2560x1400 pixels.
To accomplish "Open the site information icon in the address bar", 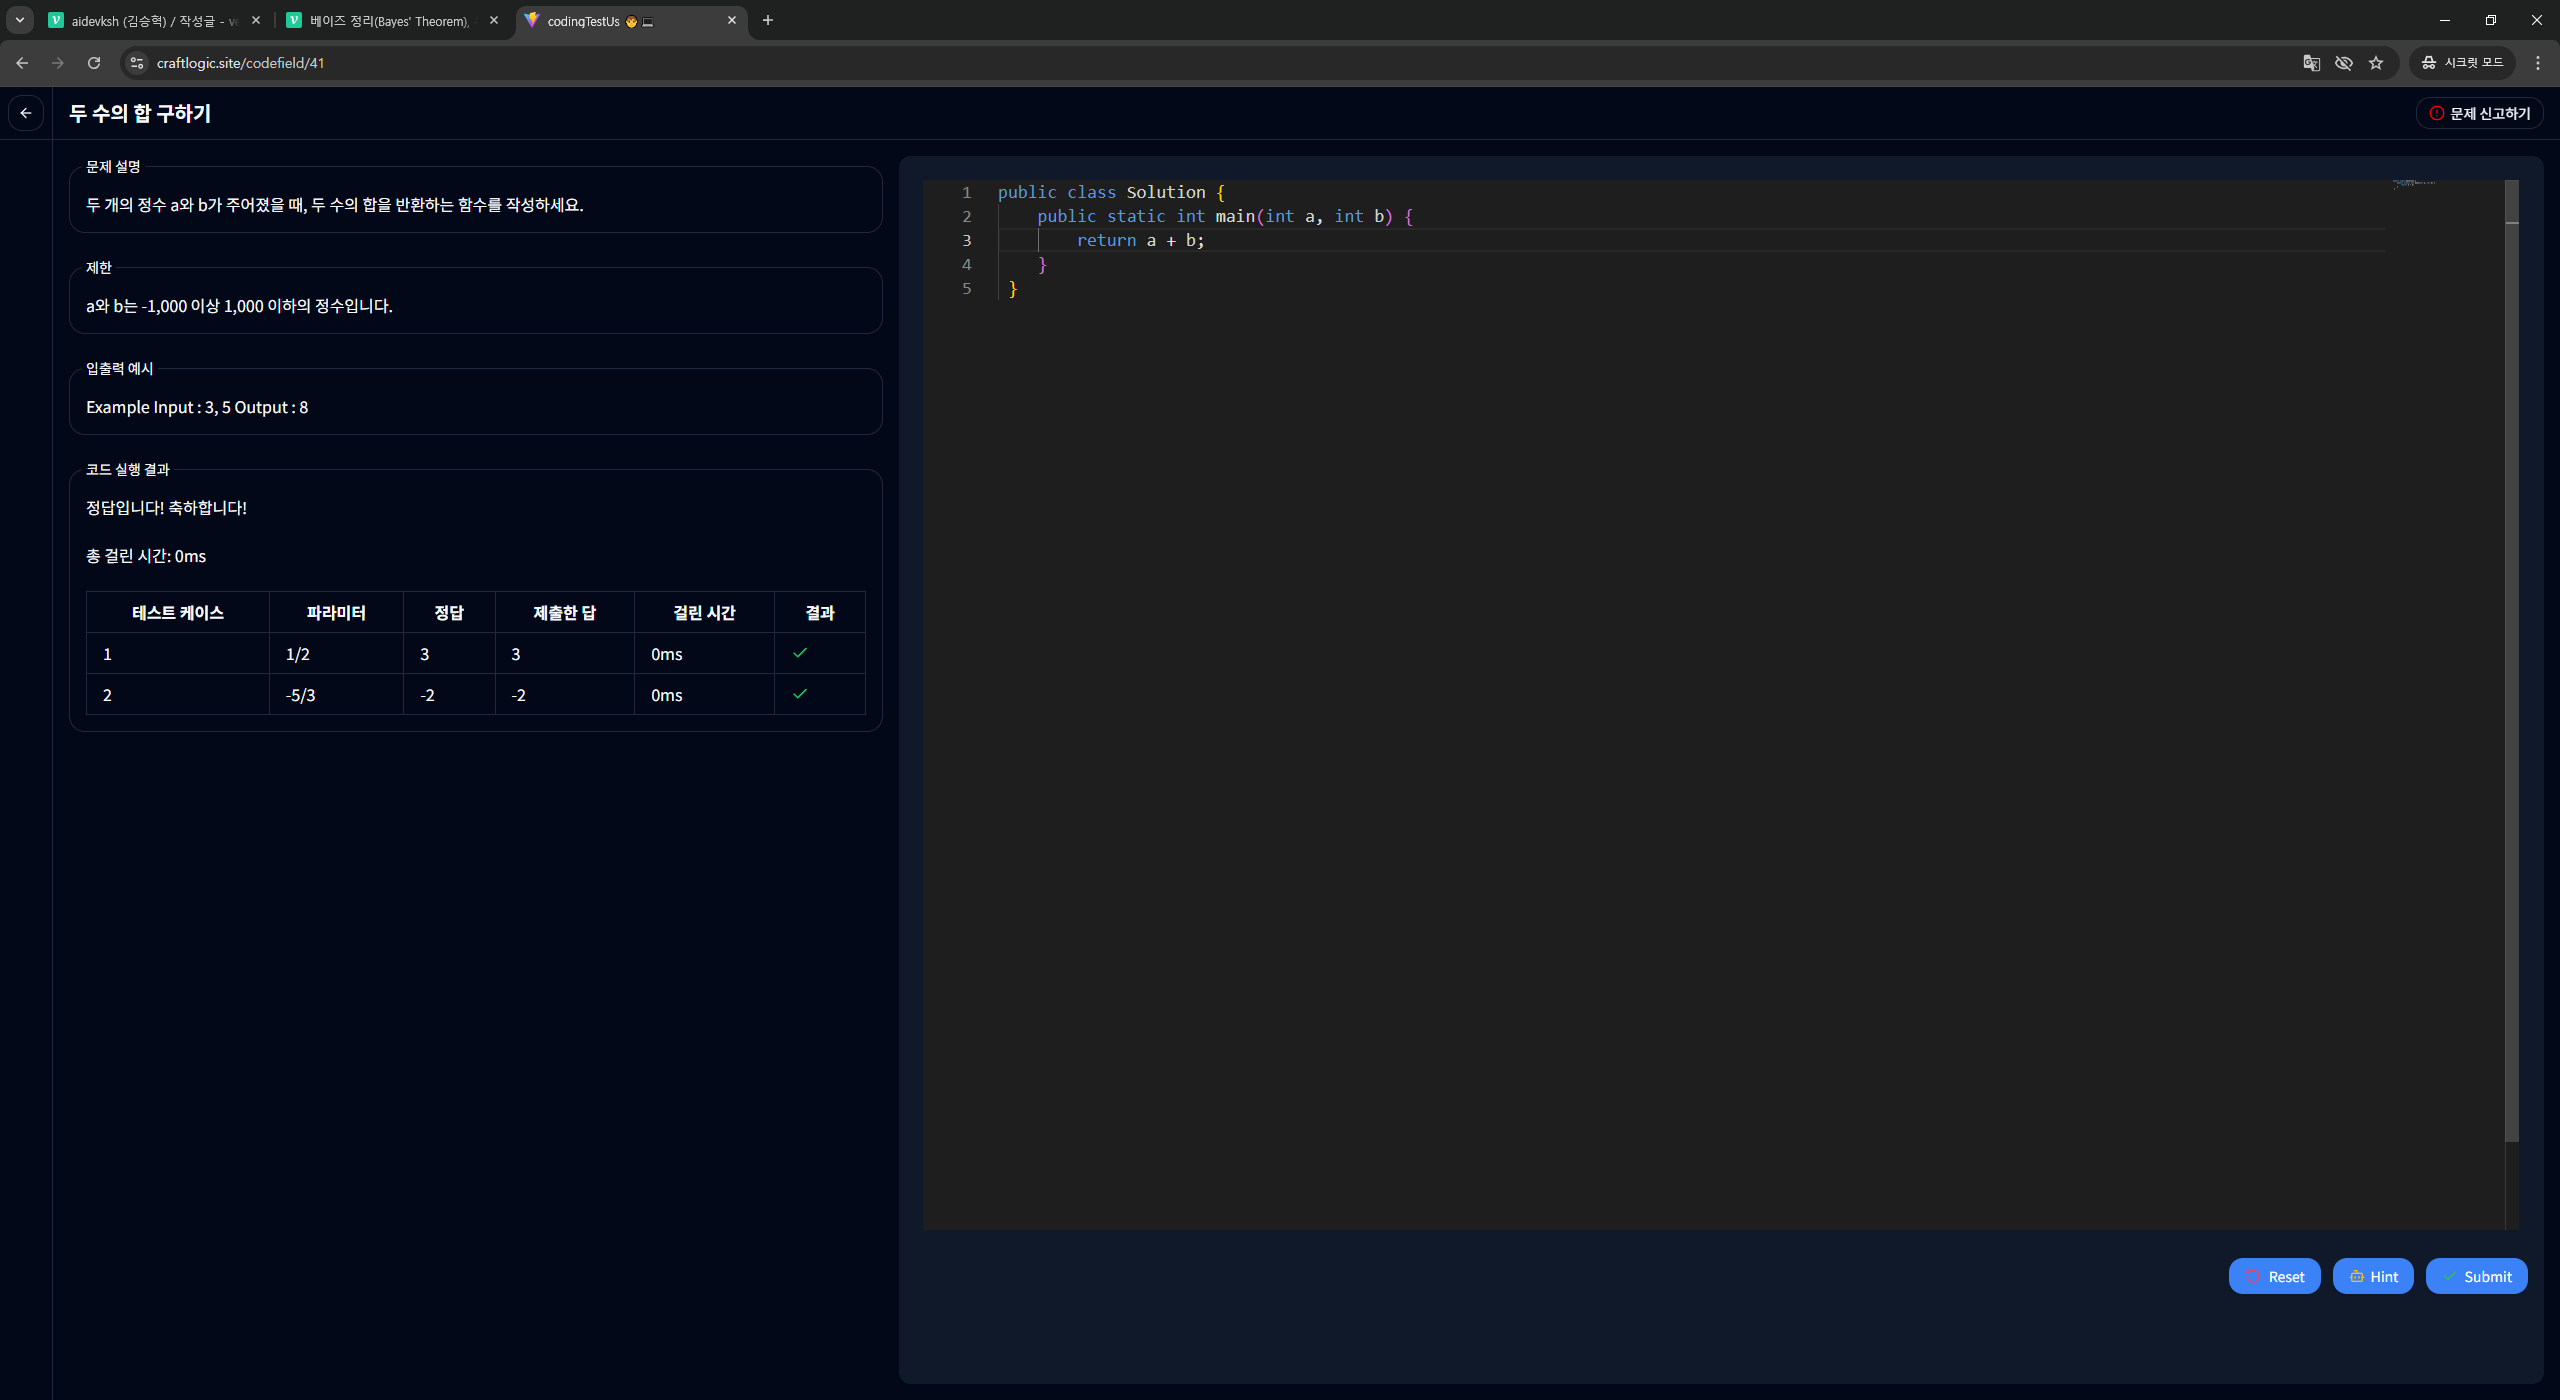I will point(137,63).
